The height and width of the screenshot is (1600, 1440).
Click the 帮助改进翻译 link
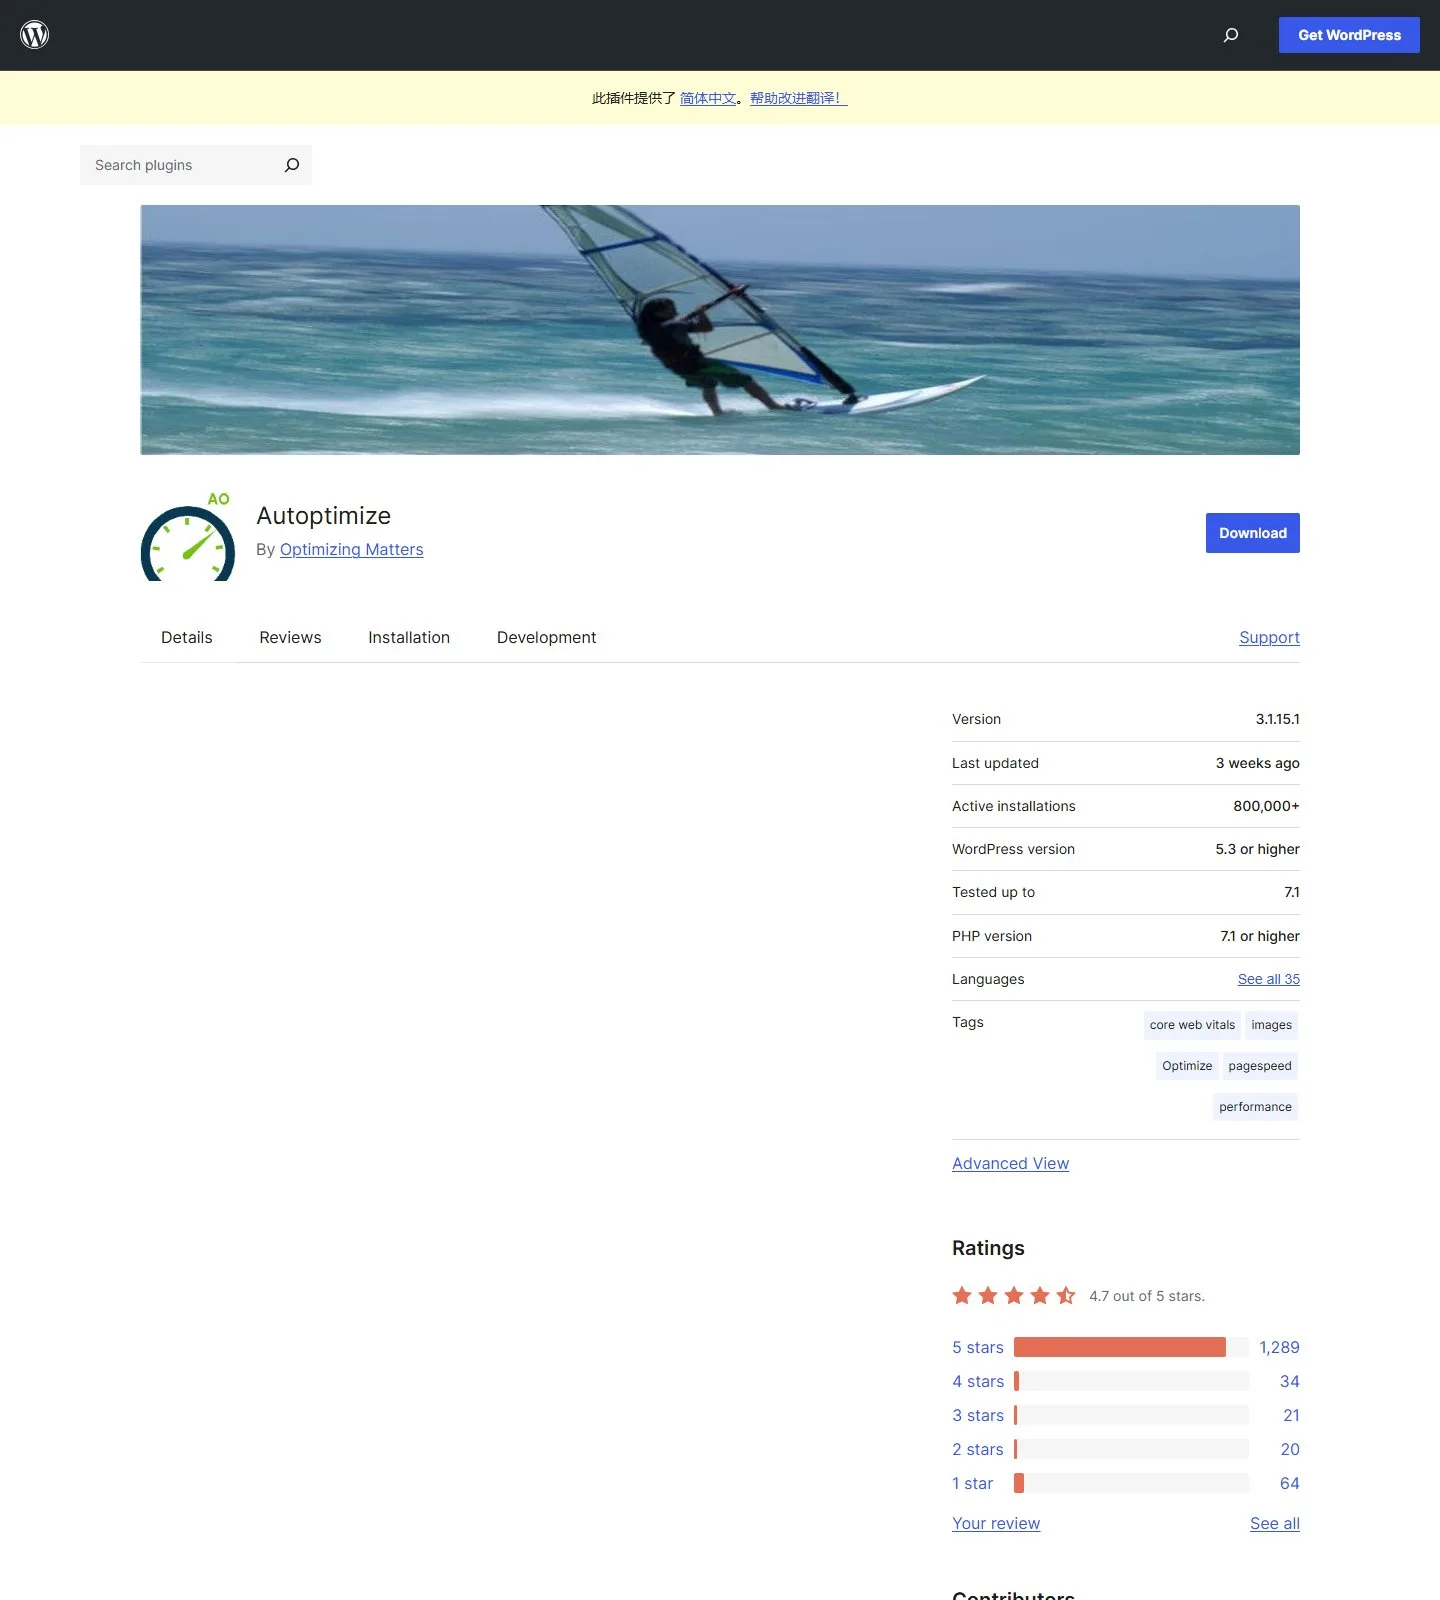[x=798, y=98]
